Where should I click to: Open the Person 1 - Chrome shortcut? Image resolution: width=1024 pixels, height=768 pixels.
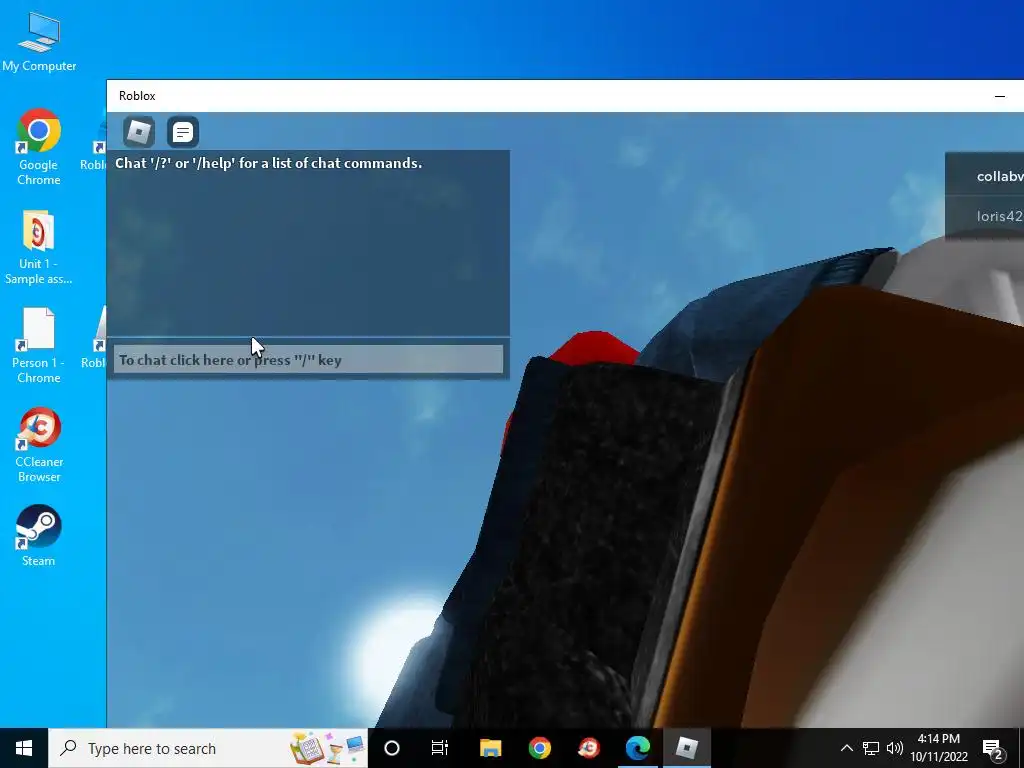tap(39, 346)
